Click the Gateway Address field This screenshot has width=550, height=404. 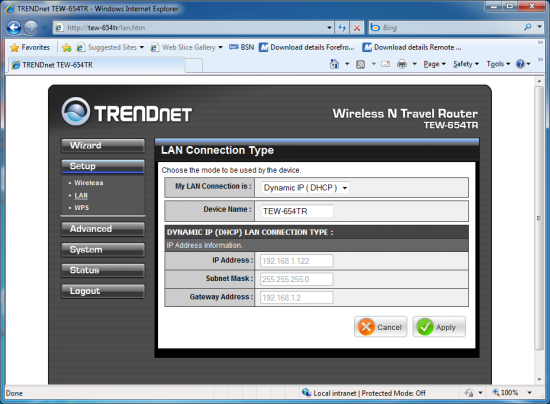(297, 298)
